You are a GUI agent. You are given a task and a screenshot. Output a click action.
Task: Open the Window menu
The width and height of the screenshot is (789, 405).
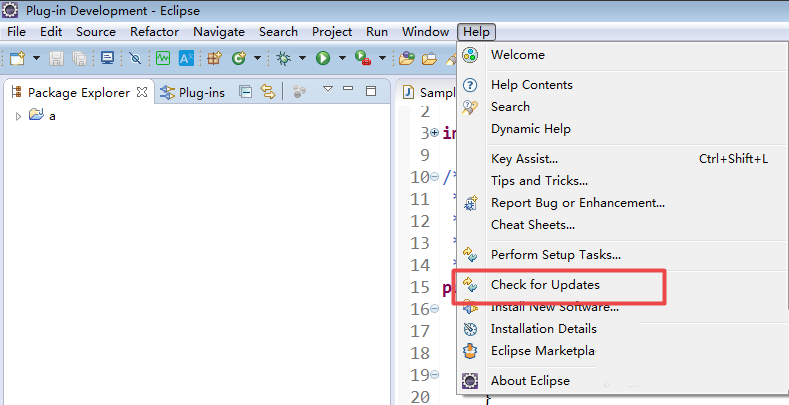tap(425, 32)
